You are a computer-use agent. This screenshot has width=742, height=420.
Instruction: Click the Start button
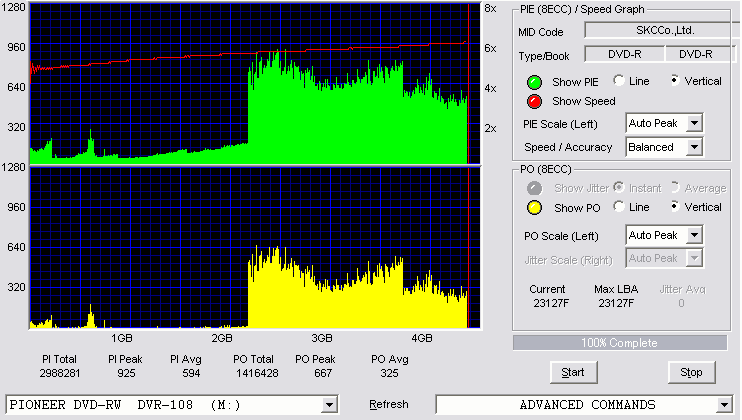(574, 373)
